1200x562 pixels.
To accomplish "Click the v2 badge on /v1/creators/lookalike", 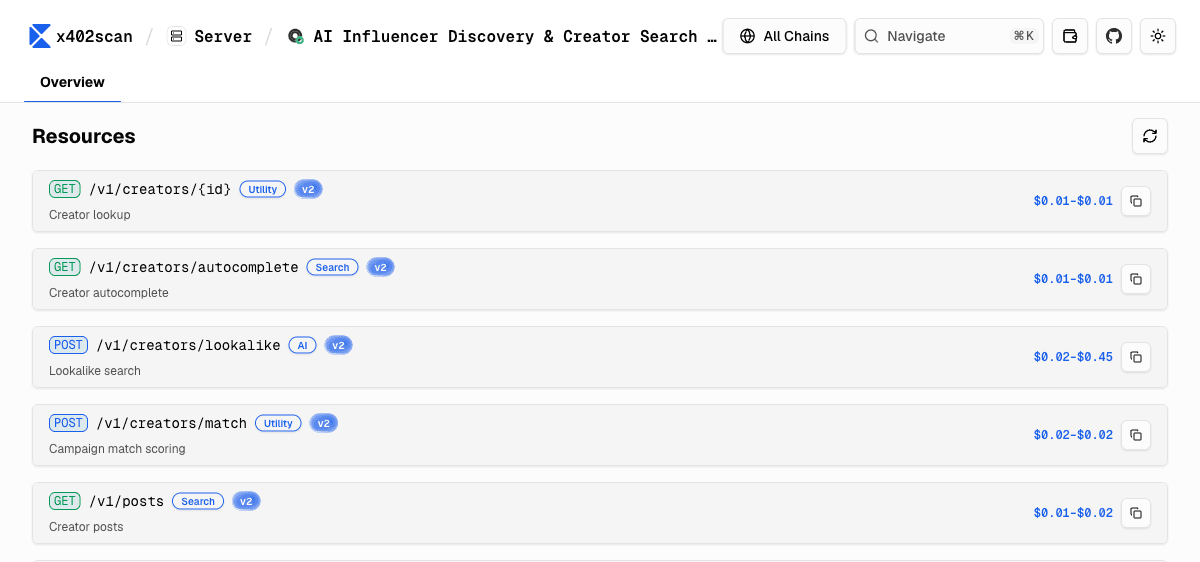I will point(339,345).
